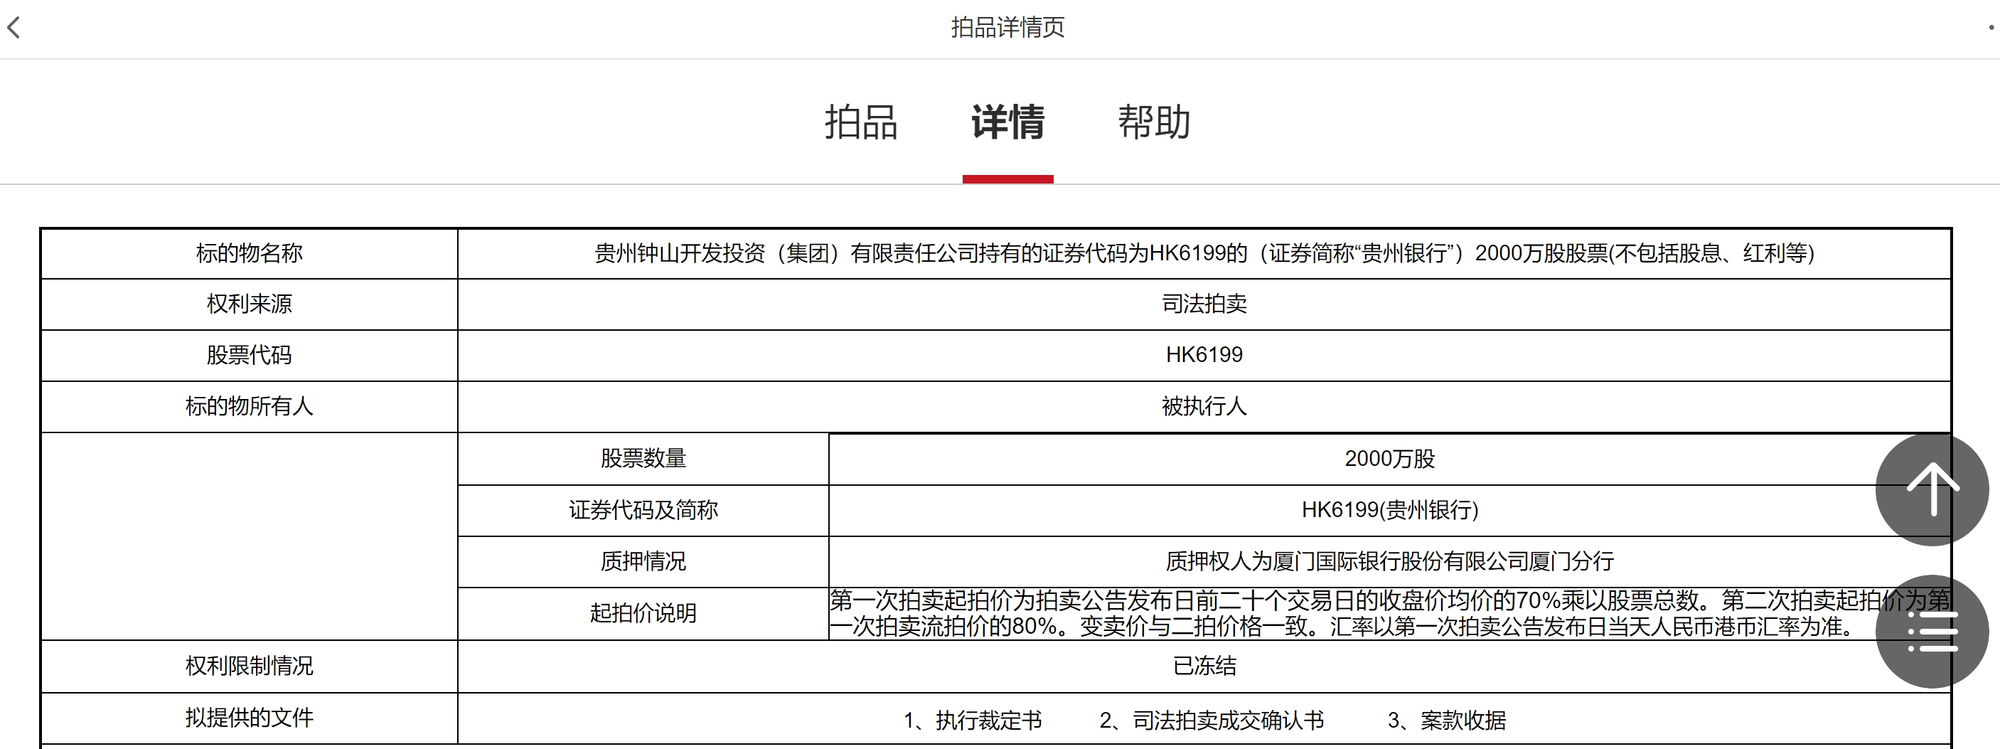Go back using the left chevron arrow

click(14, 27)
